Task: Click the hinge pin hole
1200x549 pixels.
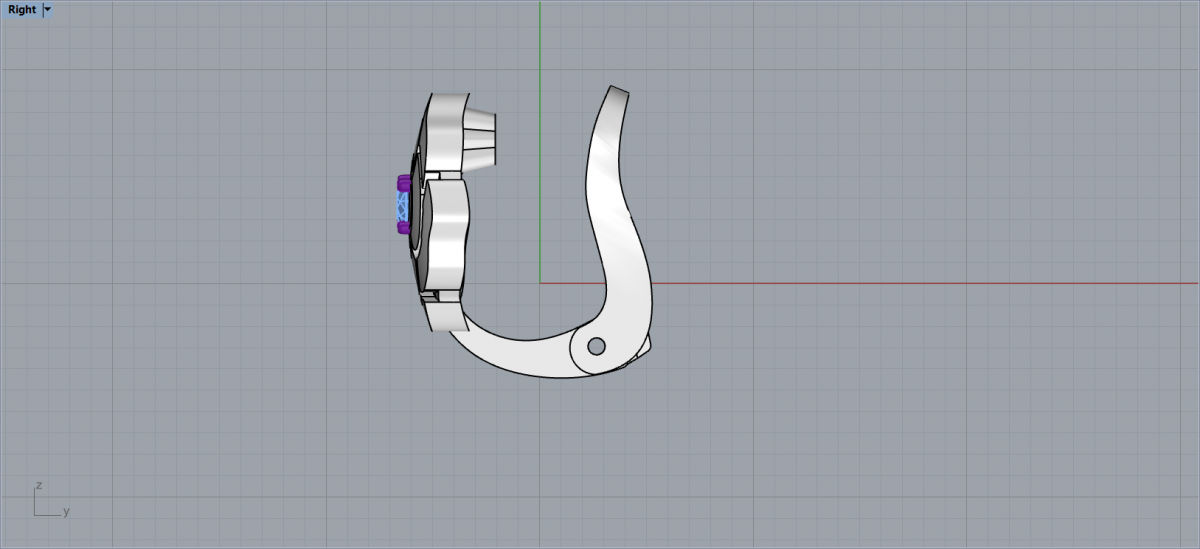Action: [x=596, y=346]
